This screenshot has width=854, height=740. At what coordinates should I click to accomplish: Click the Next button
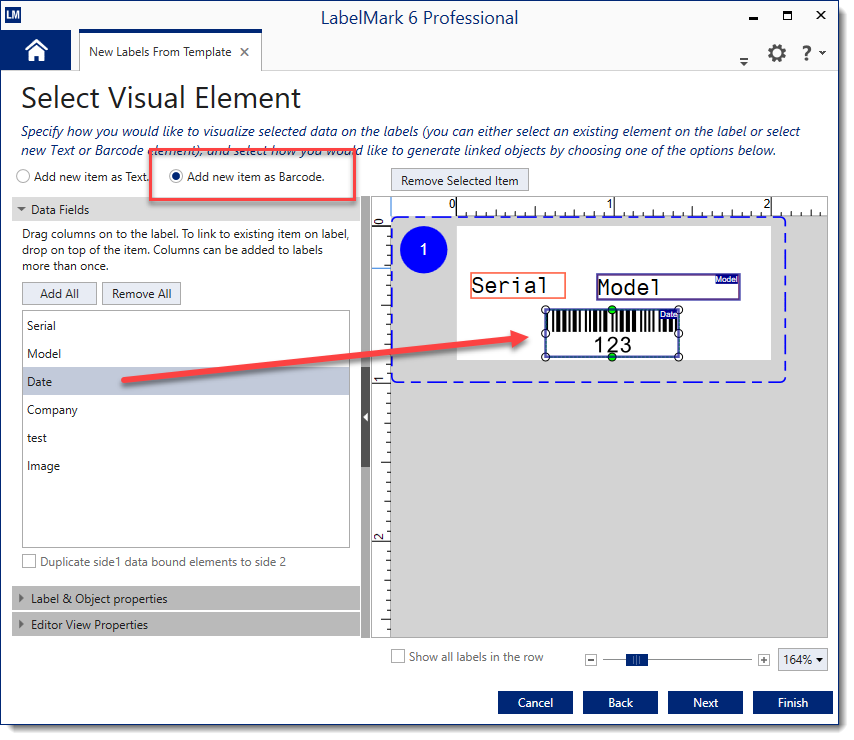point(705,702)
